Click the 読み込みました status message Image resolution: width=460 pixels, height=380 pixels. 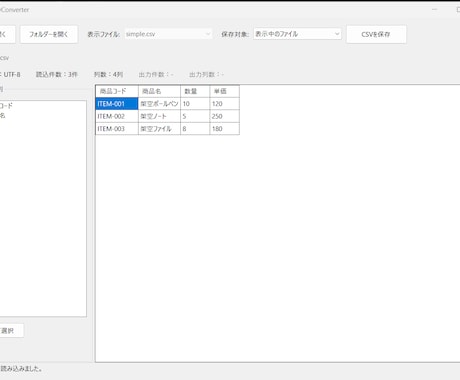click(x=21, y=369)
